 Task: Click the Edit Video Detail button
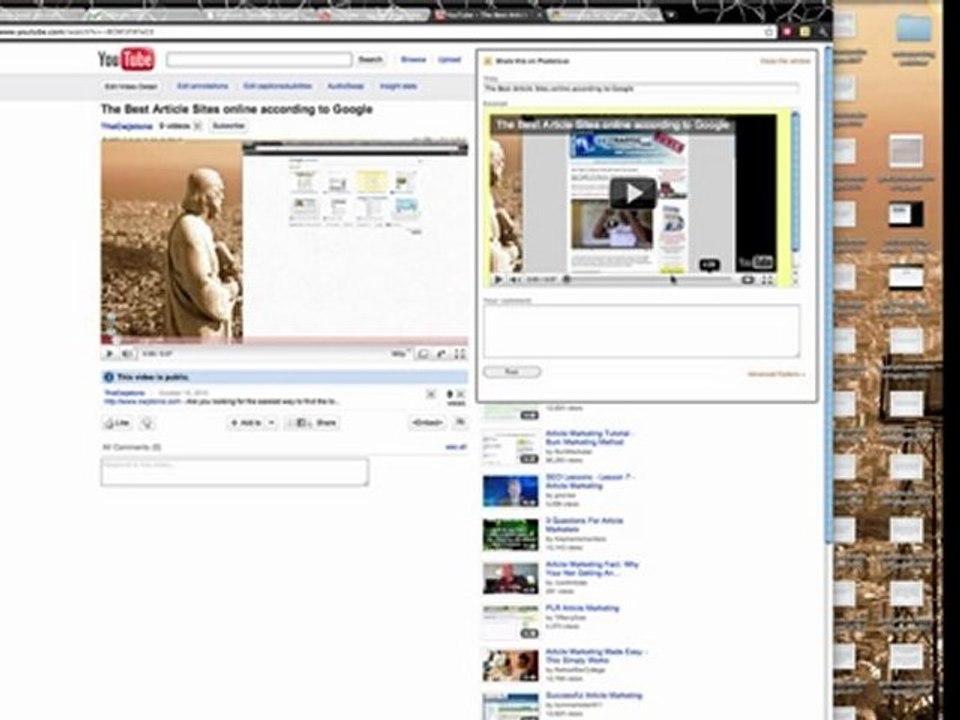[131, 86]
